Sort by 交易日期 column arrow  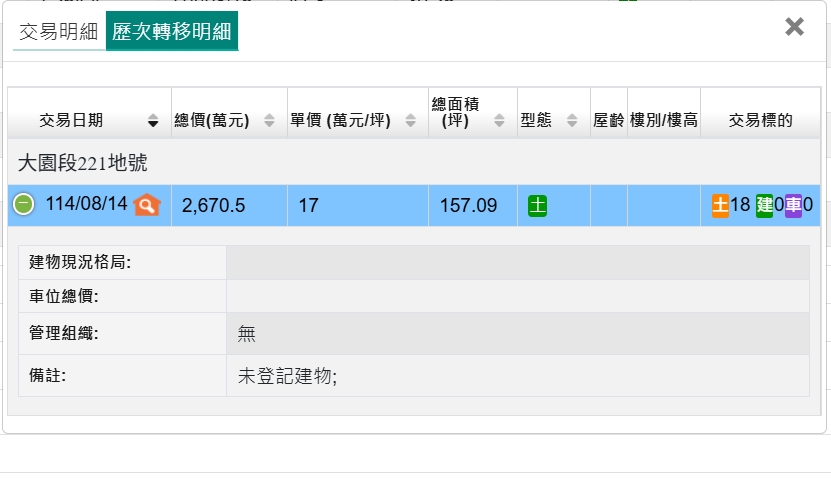pos(153,121)
